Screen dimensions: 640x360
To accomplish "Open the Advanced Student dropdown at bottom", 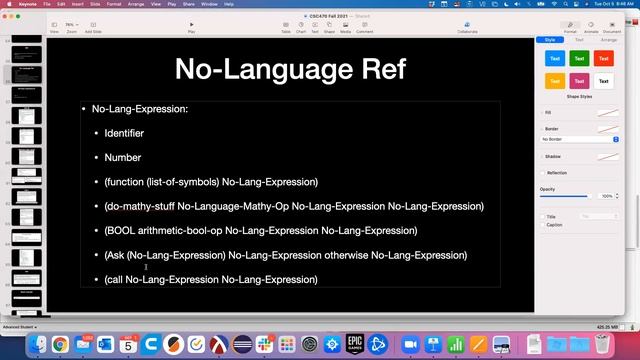I will click(20, 327).
